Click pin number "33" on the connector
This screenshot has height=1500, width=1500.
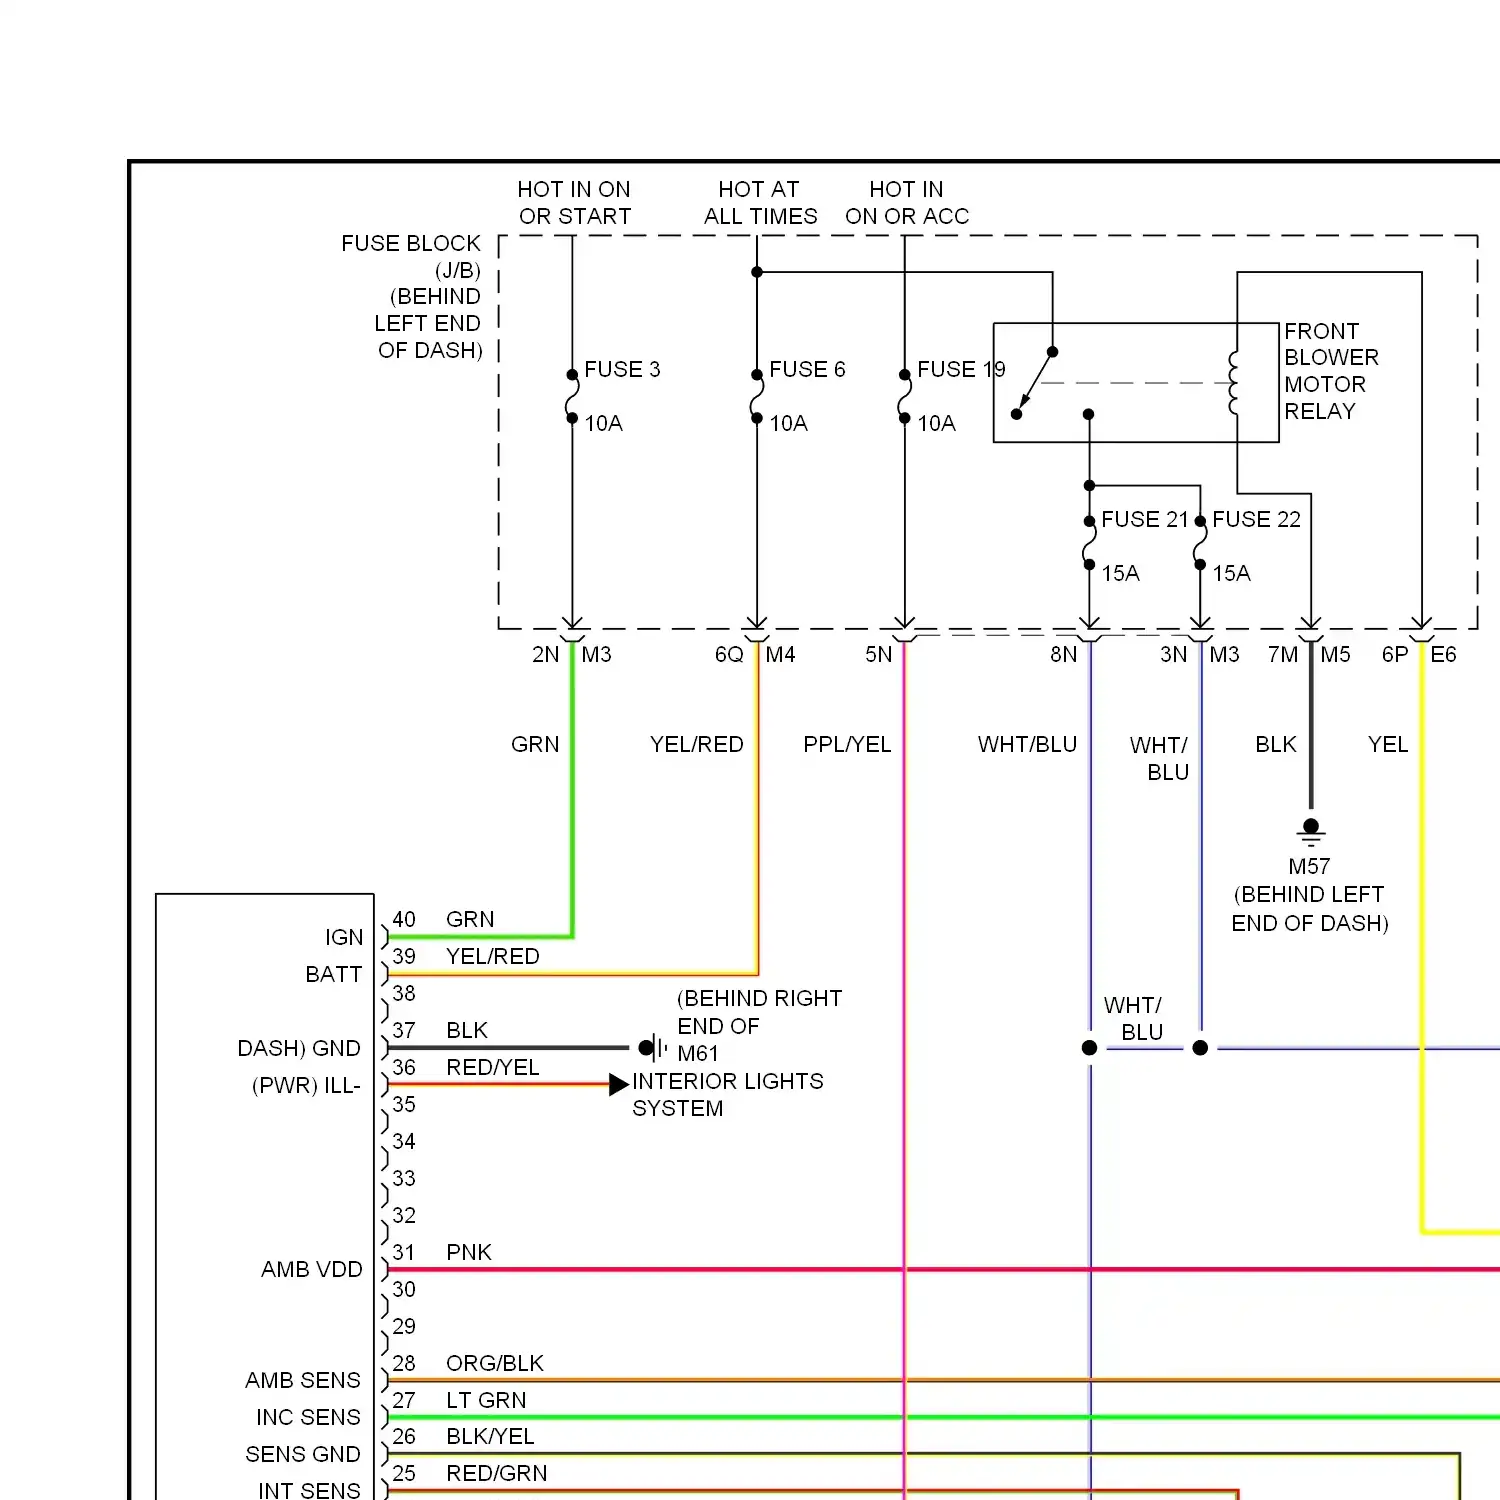404,1179
